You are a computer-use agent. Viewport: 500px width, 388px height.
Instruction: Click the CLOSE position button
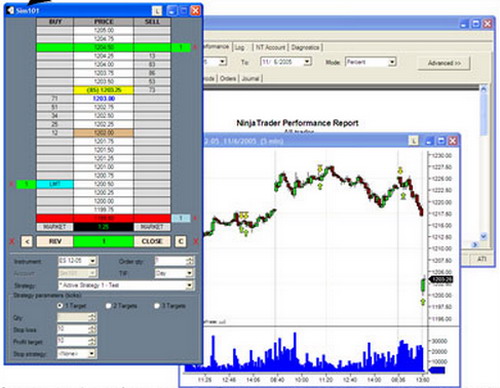[x=152, y=241]
